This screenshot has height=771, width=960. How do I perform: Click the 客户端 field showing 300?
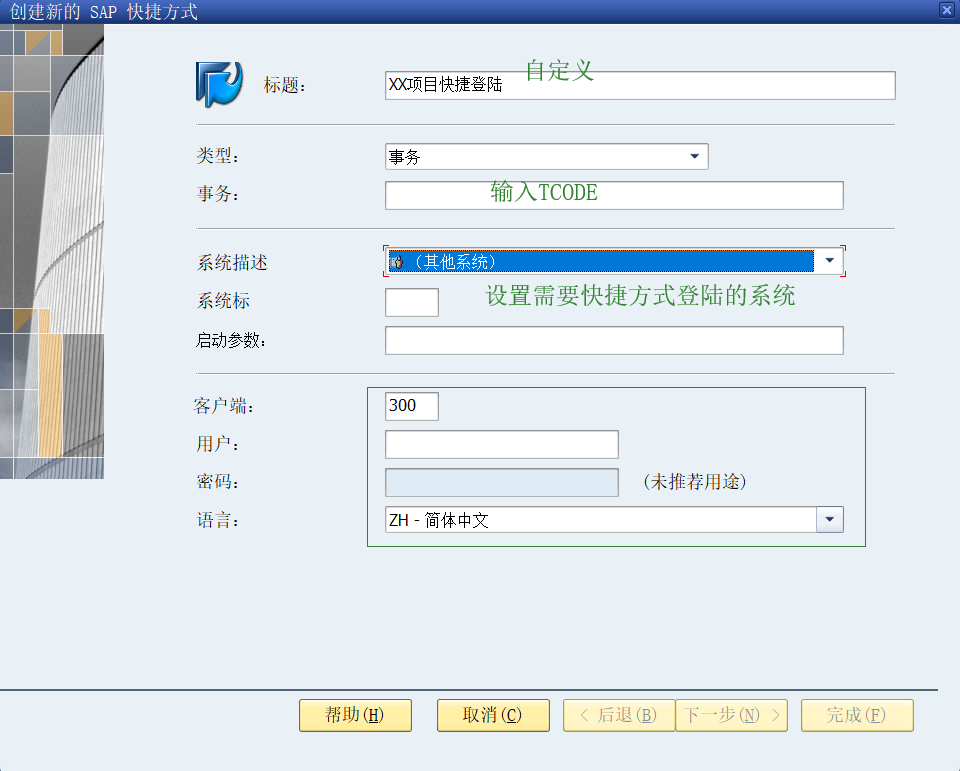coord(411,406)
